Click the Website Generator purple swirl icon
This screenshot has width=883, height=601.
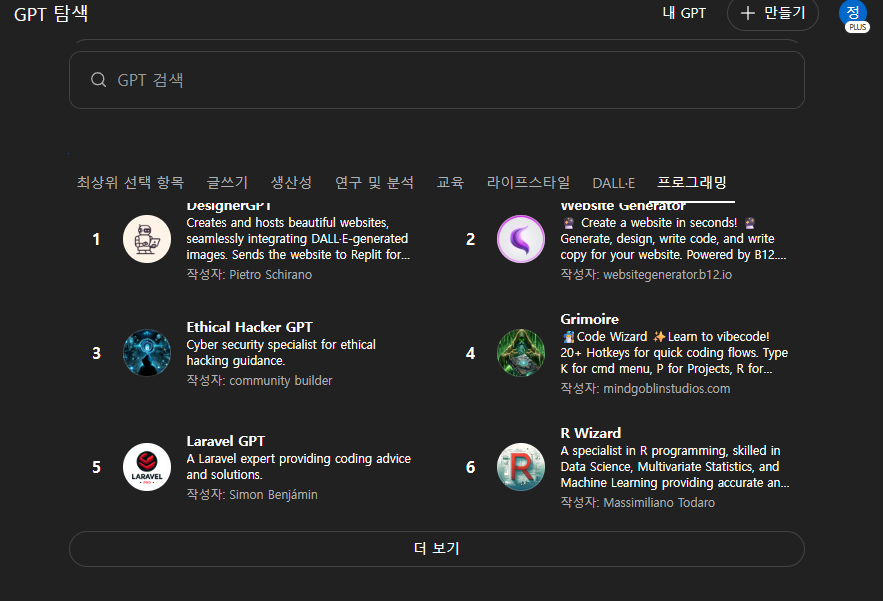pos(521,239)
